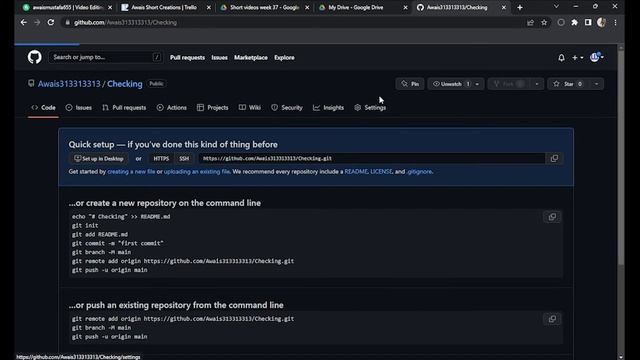Close the Short videos week 37 tab
This screenshot has width=640, height=360.
(x=307, y=7)
